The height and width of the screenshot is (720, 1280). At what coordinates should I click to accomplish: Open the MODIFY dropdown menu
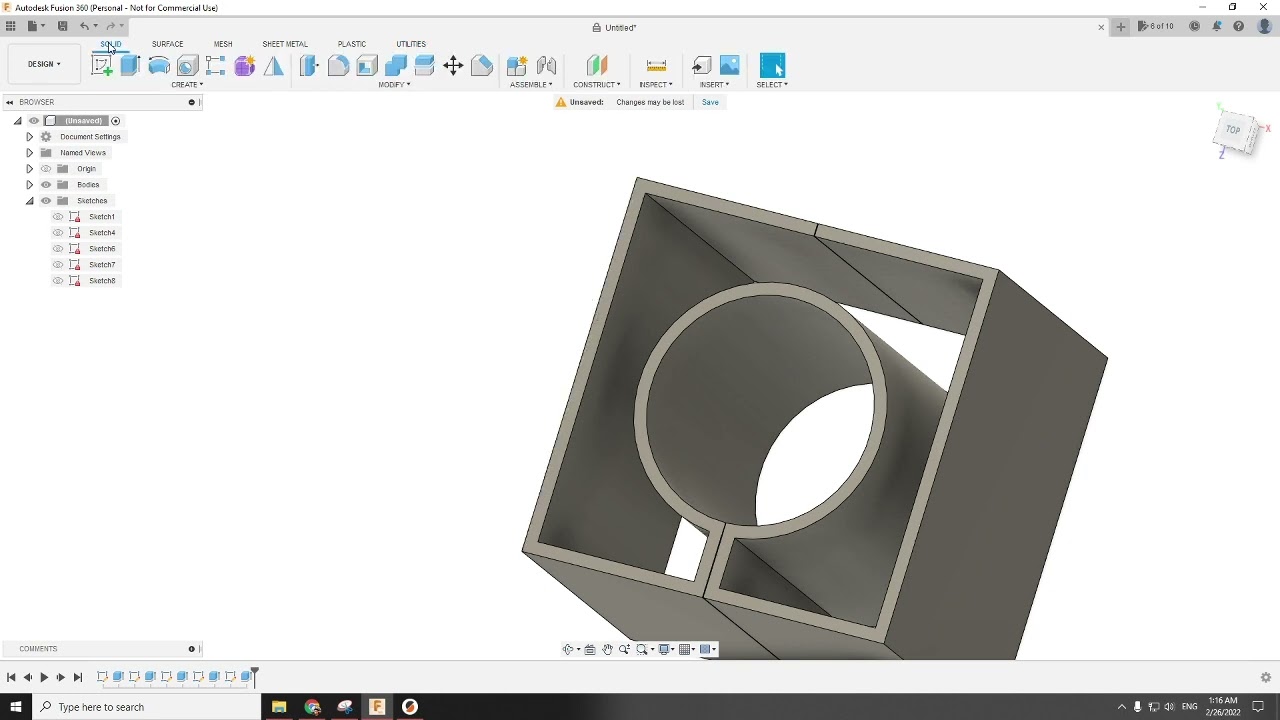click(x=394, y=85)
